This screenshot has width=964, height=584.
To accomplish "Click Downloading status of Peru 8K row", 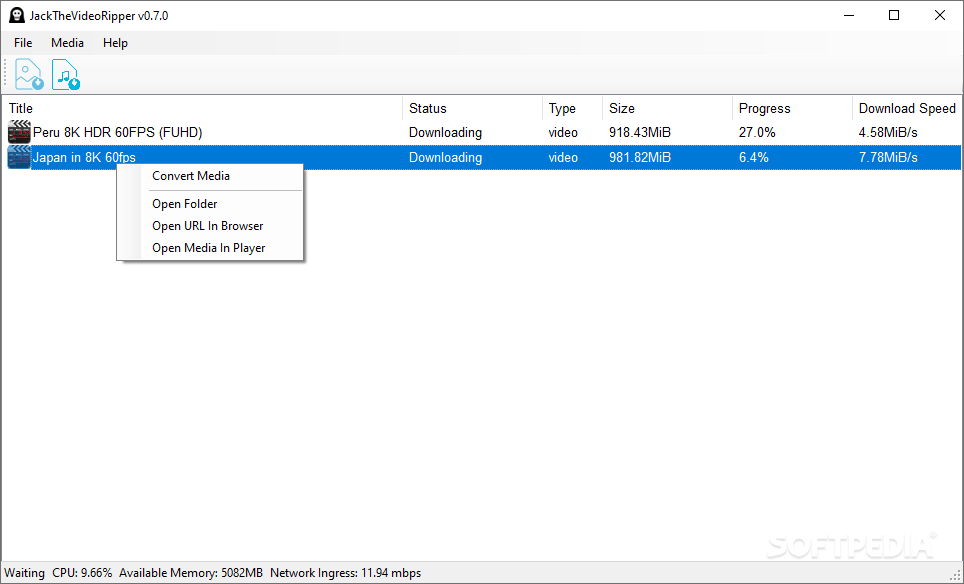I will pyautogui.click(x=445, y=133).
